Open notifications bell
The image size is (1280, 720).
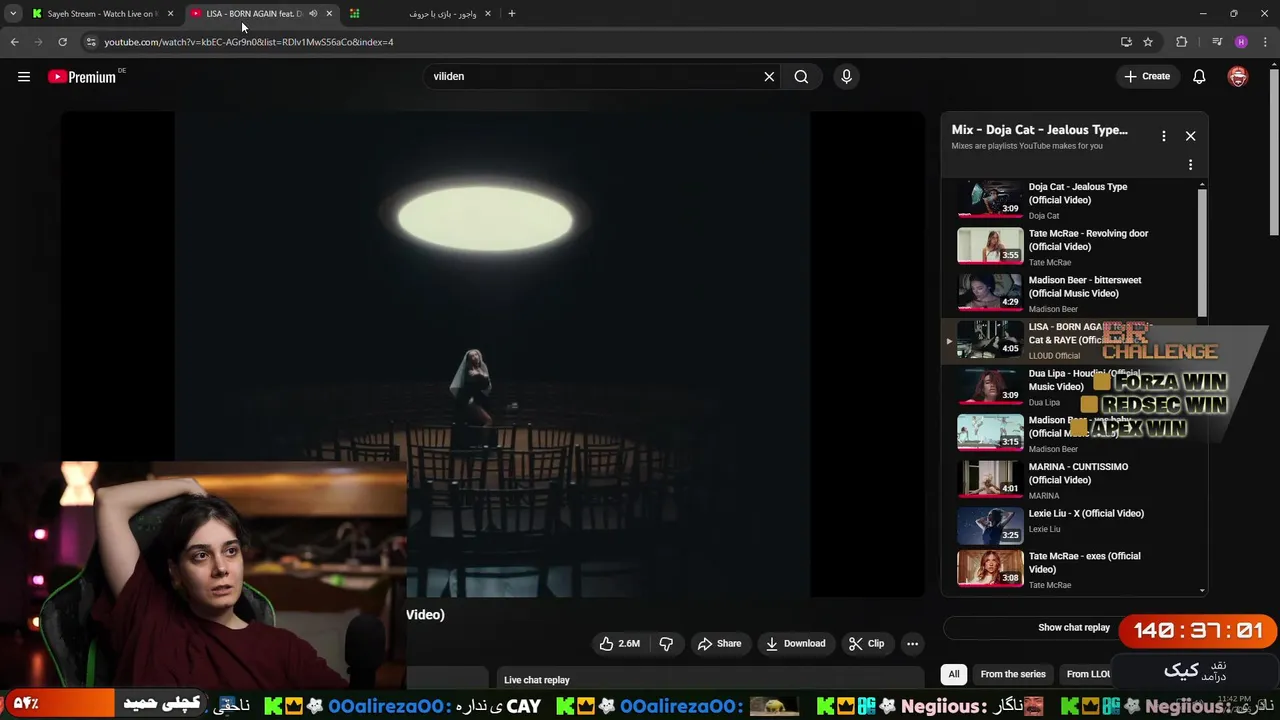coord(1199,77)
